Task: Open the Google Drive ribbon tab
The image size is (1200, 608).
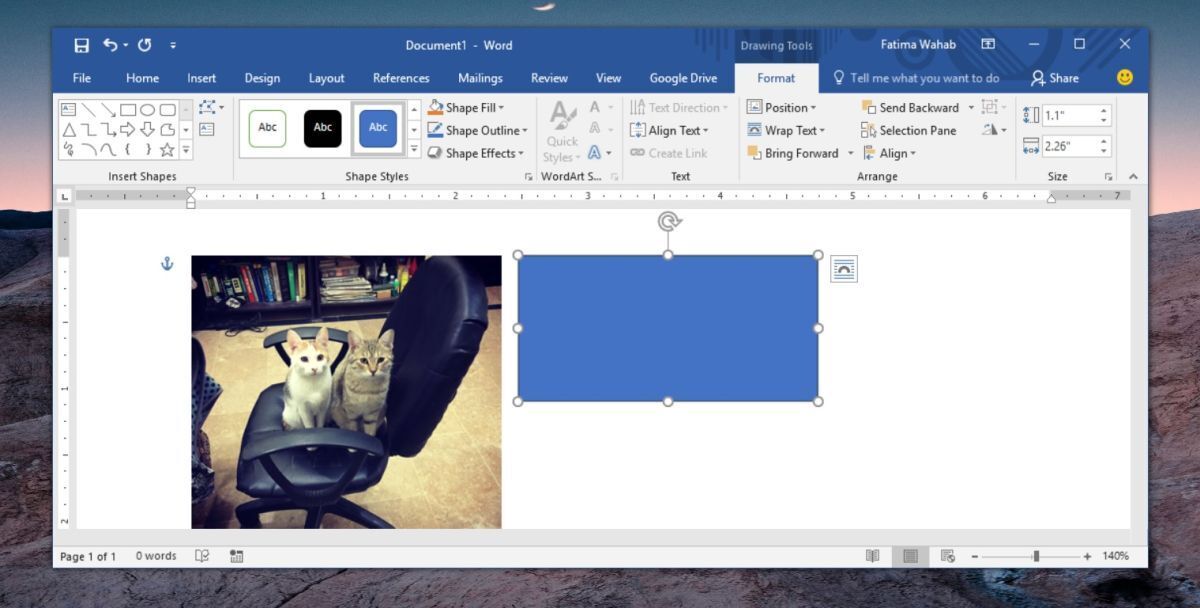Action: coord(683,77)
